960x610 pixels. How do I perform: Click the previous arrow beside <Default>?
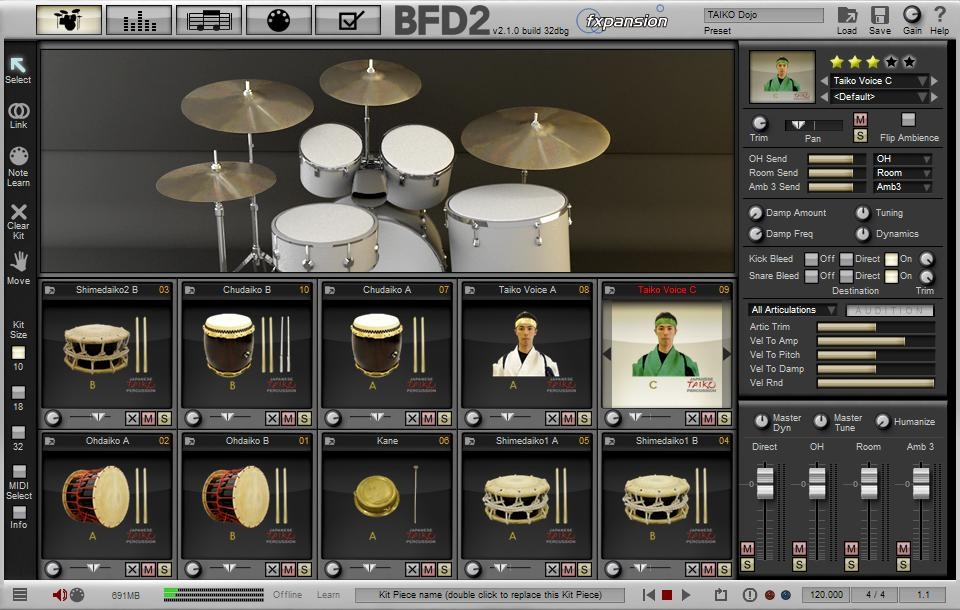[x=824, y=97]
